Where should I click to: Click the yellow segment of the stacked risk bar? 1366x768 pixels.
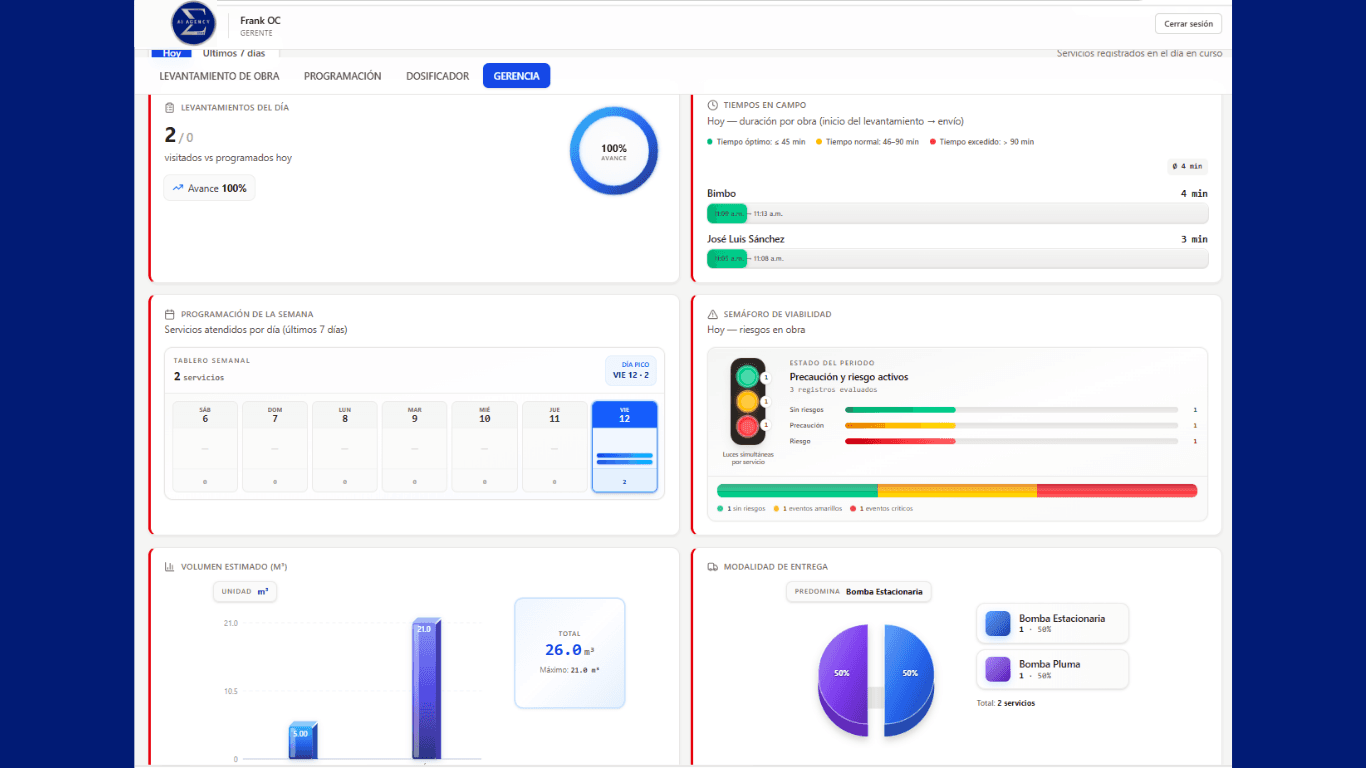(957, 490)
